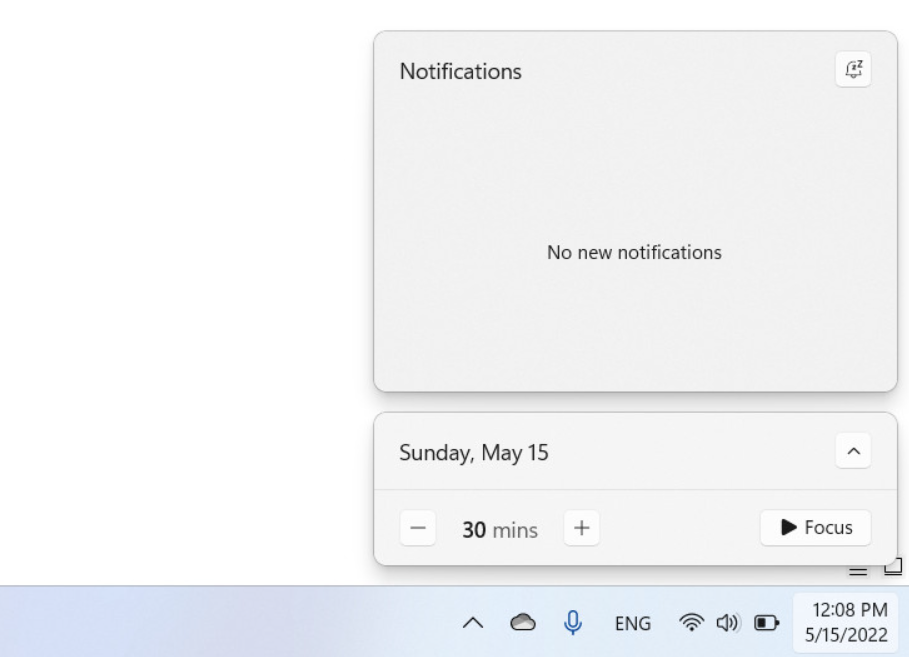Click the blue microphone tray icon
The image size is (909, 657).
coord(573,623)
